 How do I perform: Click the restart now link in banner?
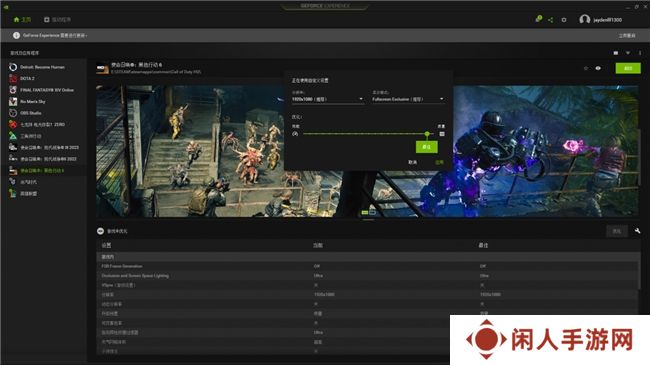point(627,36)
